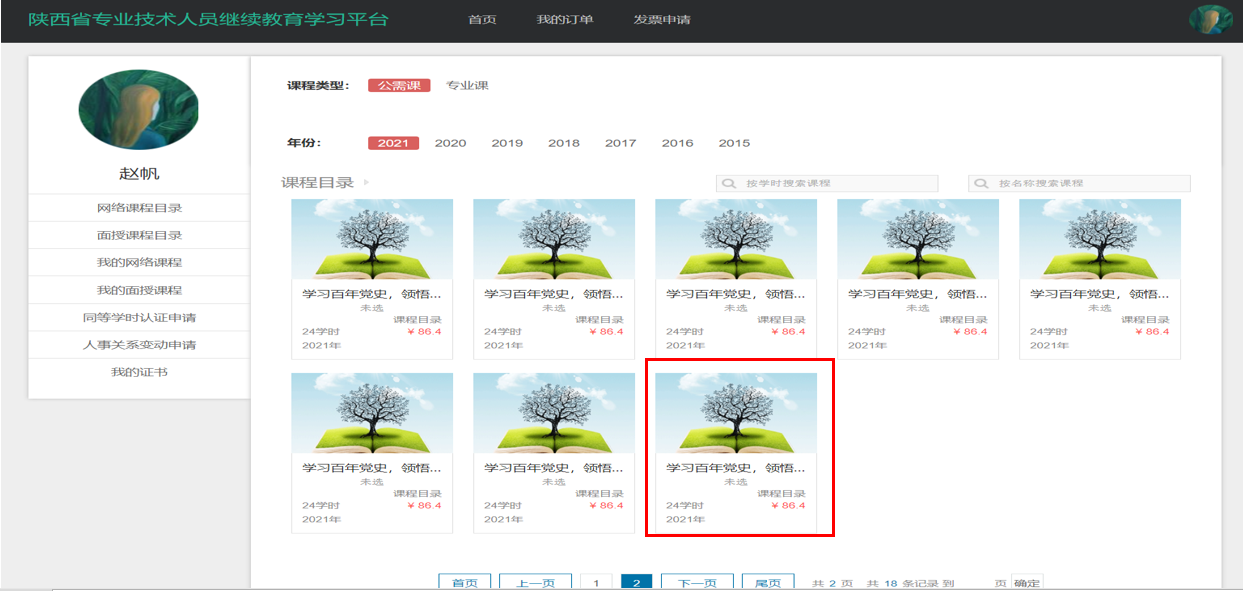The image size is (1243, 591).
Task: Select the 公需课 course type
Action: pyautogui.click(x=398, y=86)
